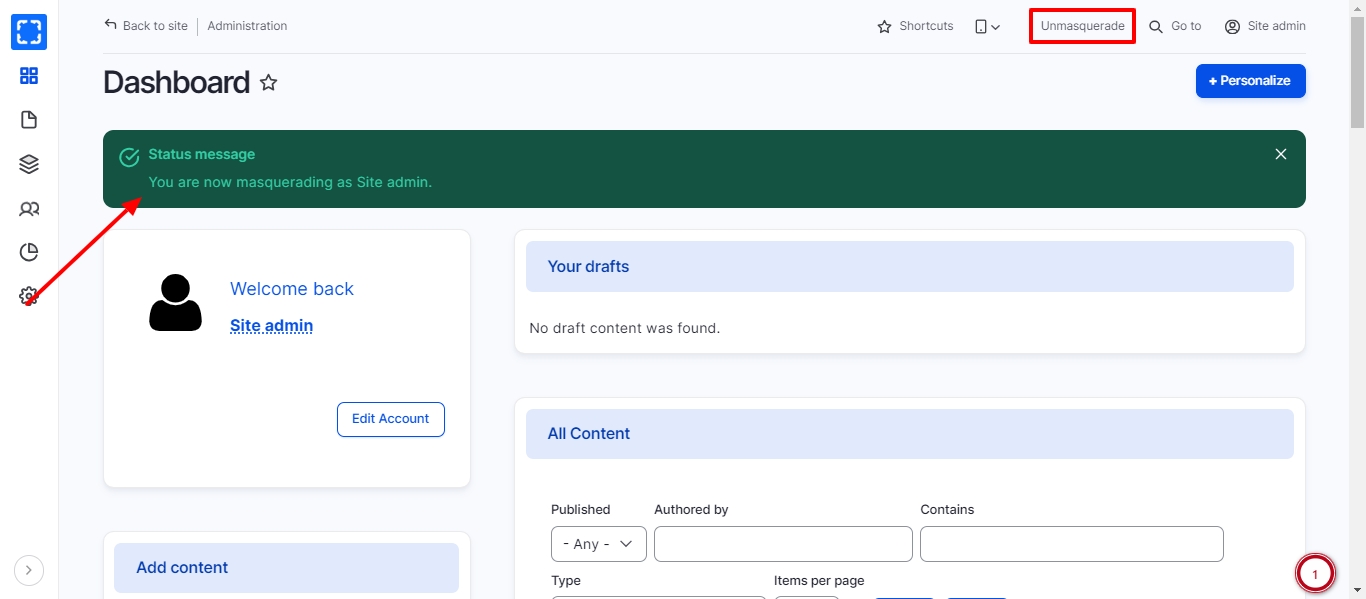Click the Unmasquerade link

(x=1082, y=27)
